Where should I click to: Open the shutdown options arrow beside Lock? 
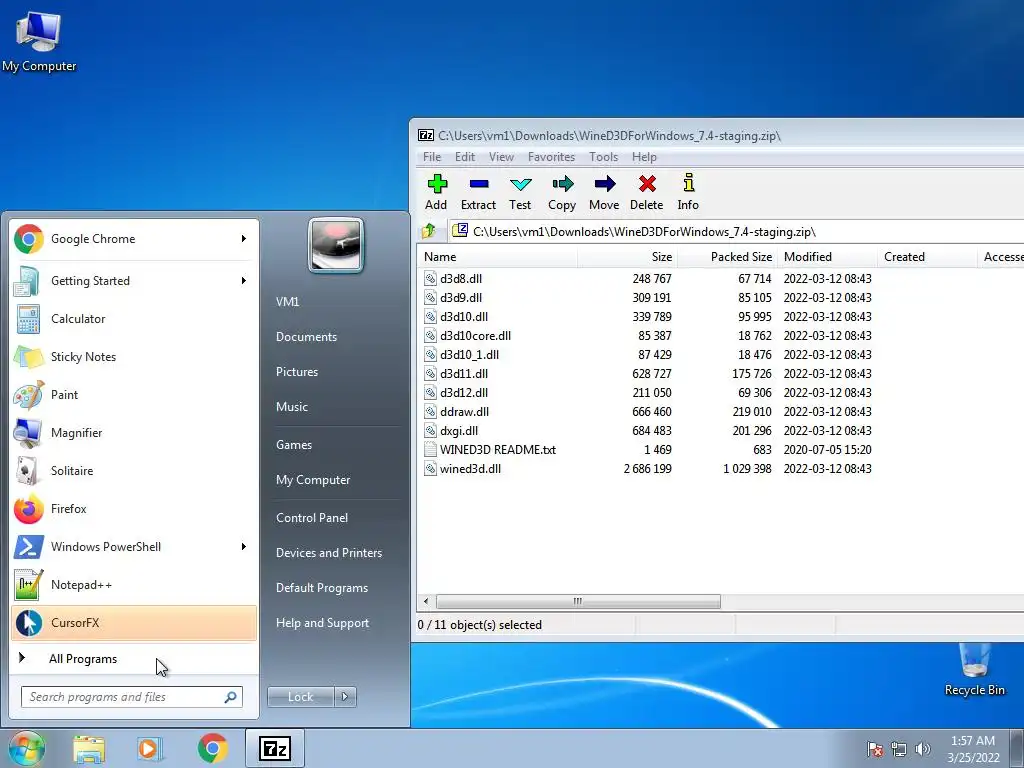point(345,697)
